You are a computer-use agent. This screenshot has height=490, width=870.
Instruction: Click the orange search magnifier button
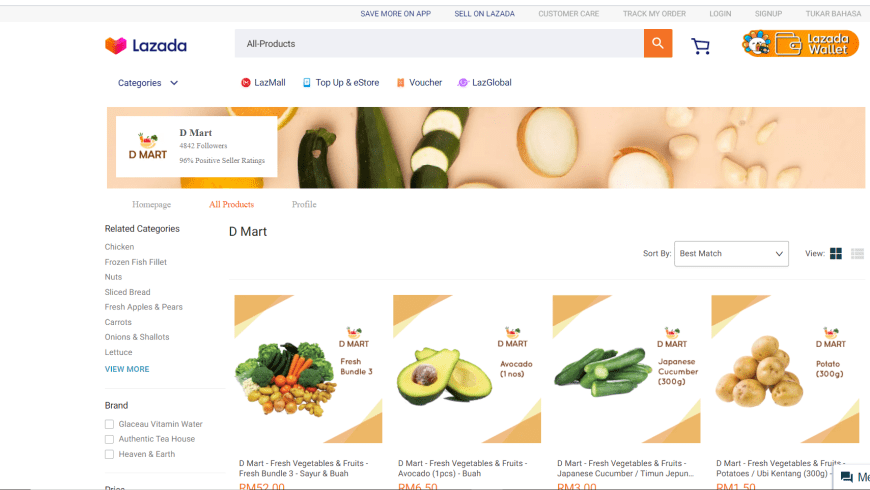[x=657, y=43]
